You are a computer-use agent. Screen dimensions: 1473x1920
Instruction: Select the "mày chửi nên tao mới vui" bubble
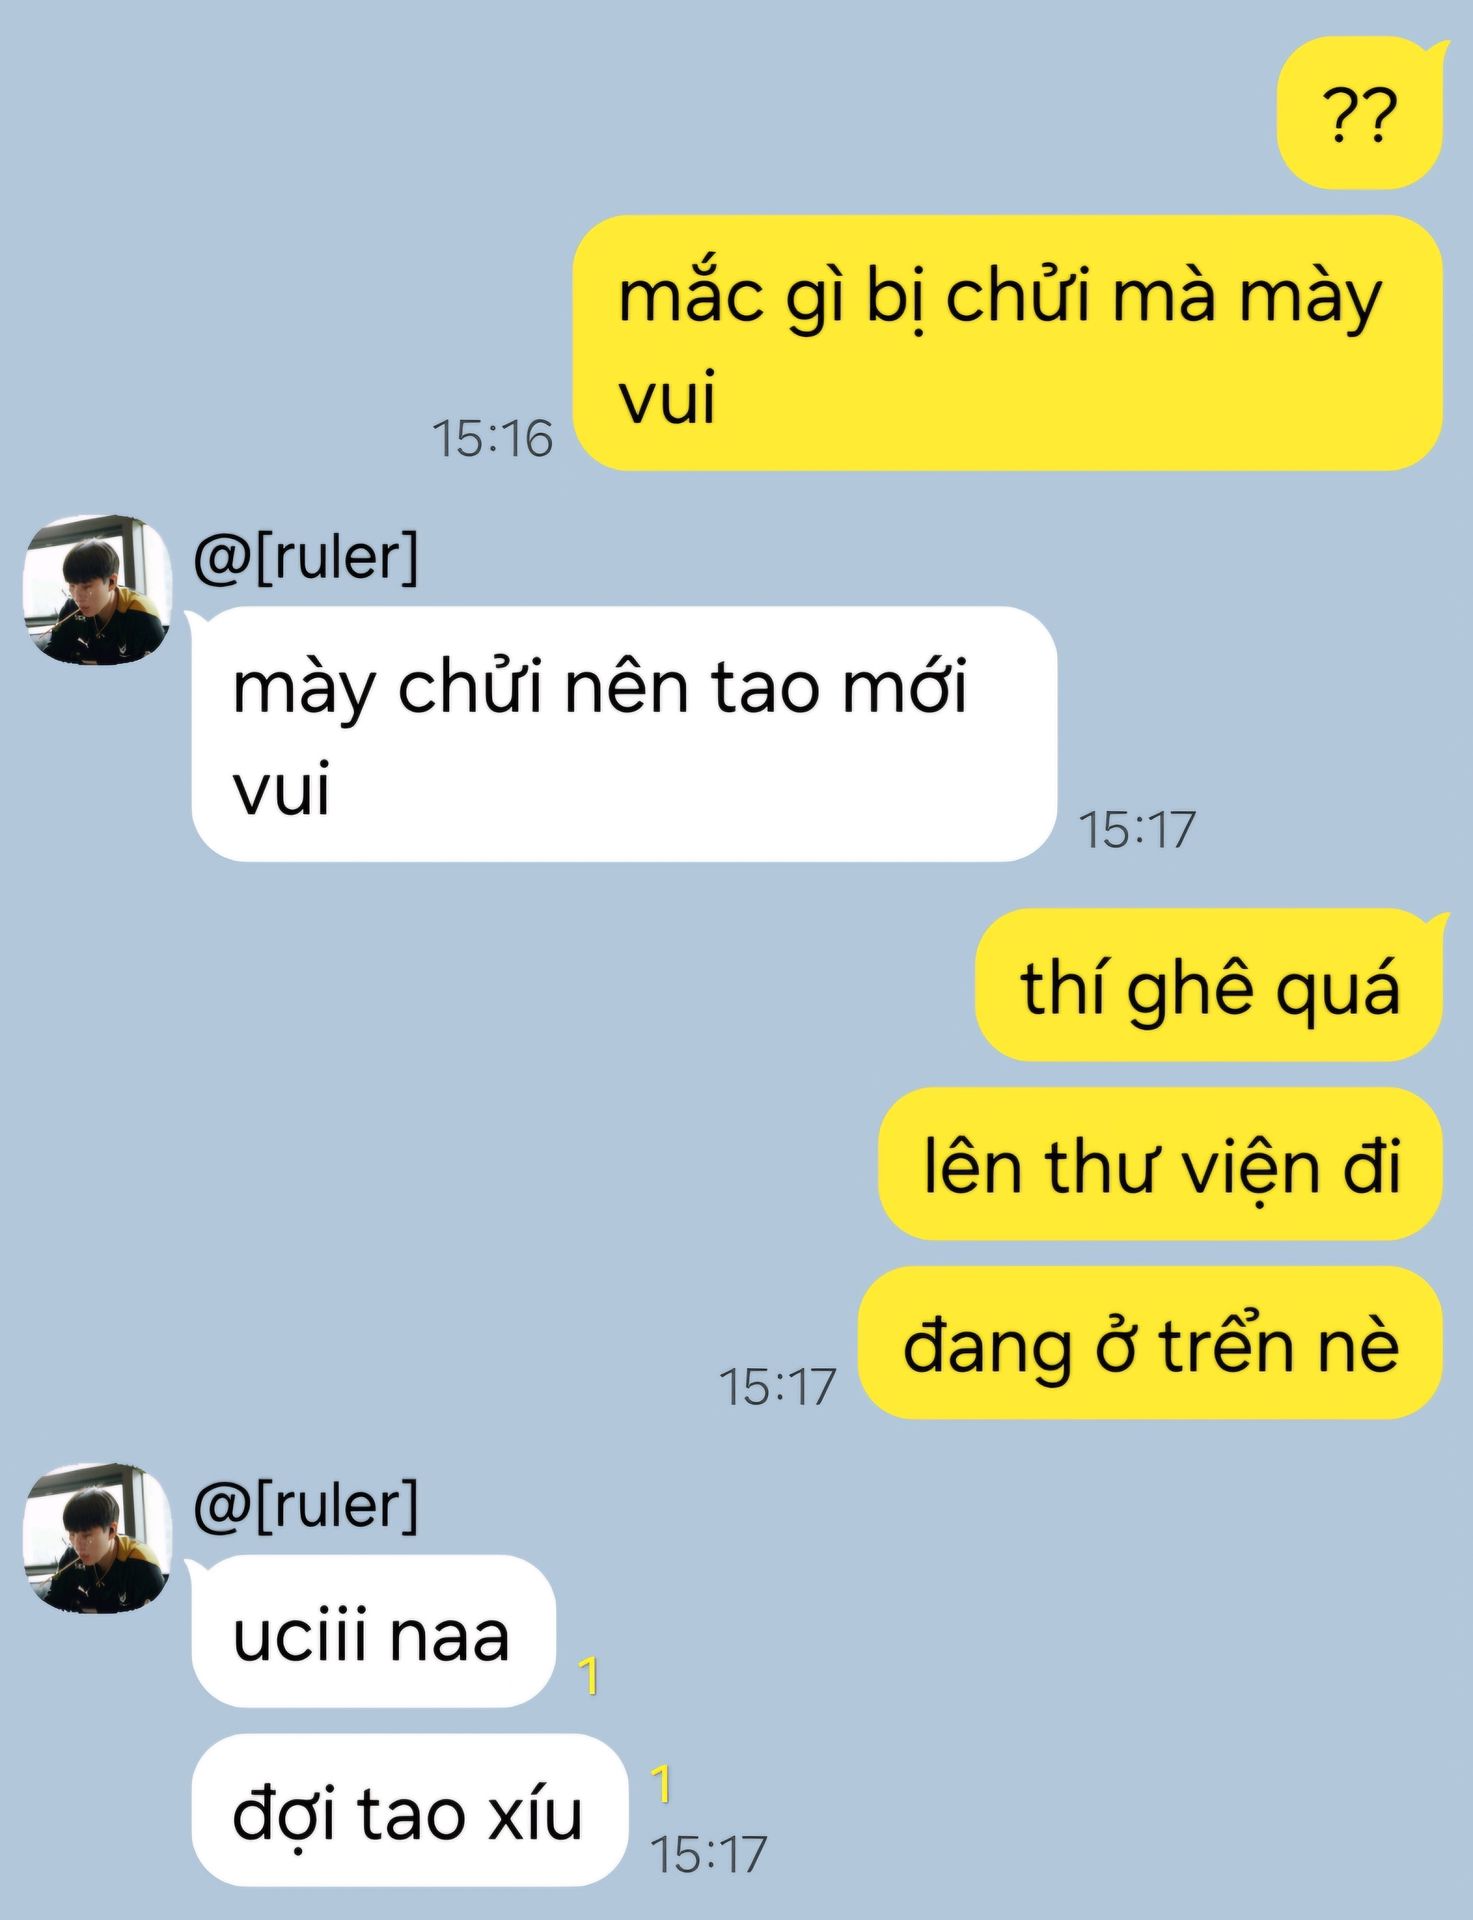pyautogui.click(x=624, y=734)
